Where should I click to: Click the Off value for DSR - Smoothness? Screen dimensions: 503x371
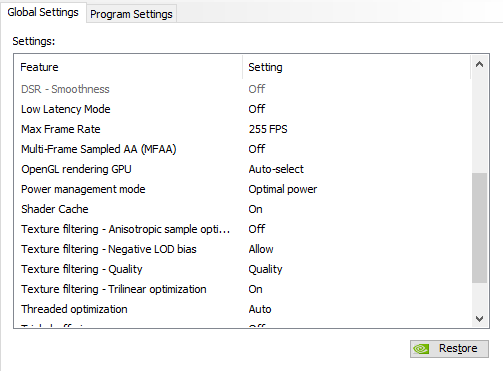[x=257, y=89]
